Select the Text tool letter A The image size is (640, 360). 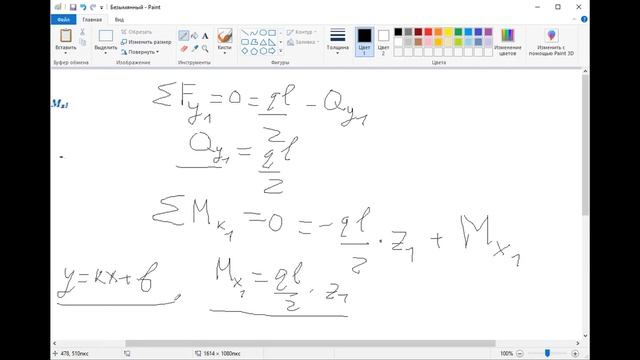tap(205, 36)
